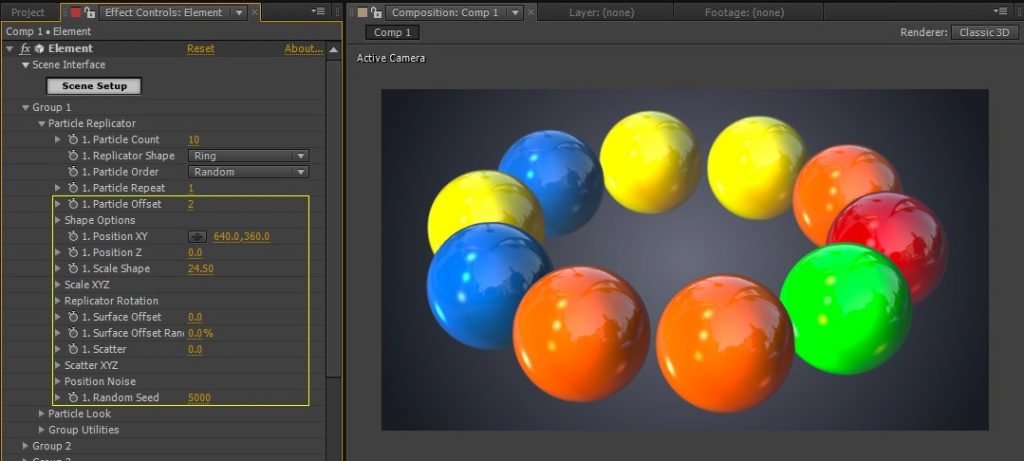Switch to the Footage: (none) tab
The image size is (1024, 461).
click(744, 12)
